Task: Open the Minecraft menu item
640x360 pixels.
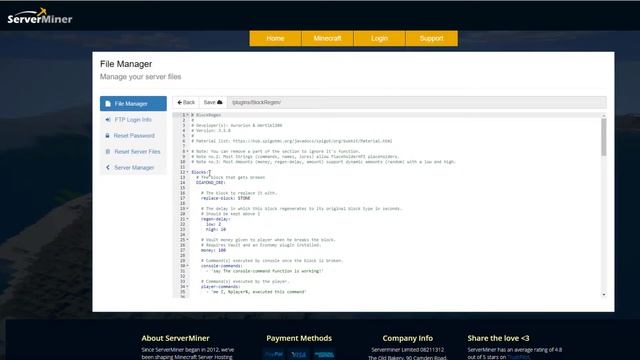Action: tap(327, 38)
